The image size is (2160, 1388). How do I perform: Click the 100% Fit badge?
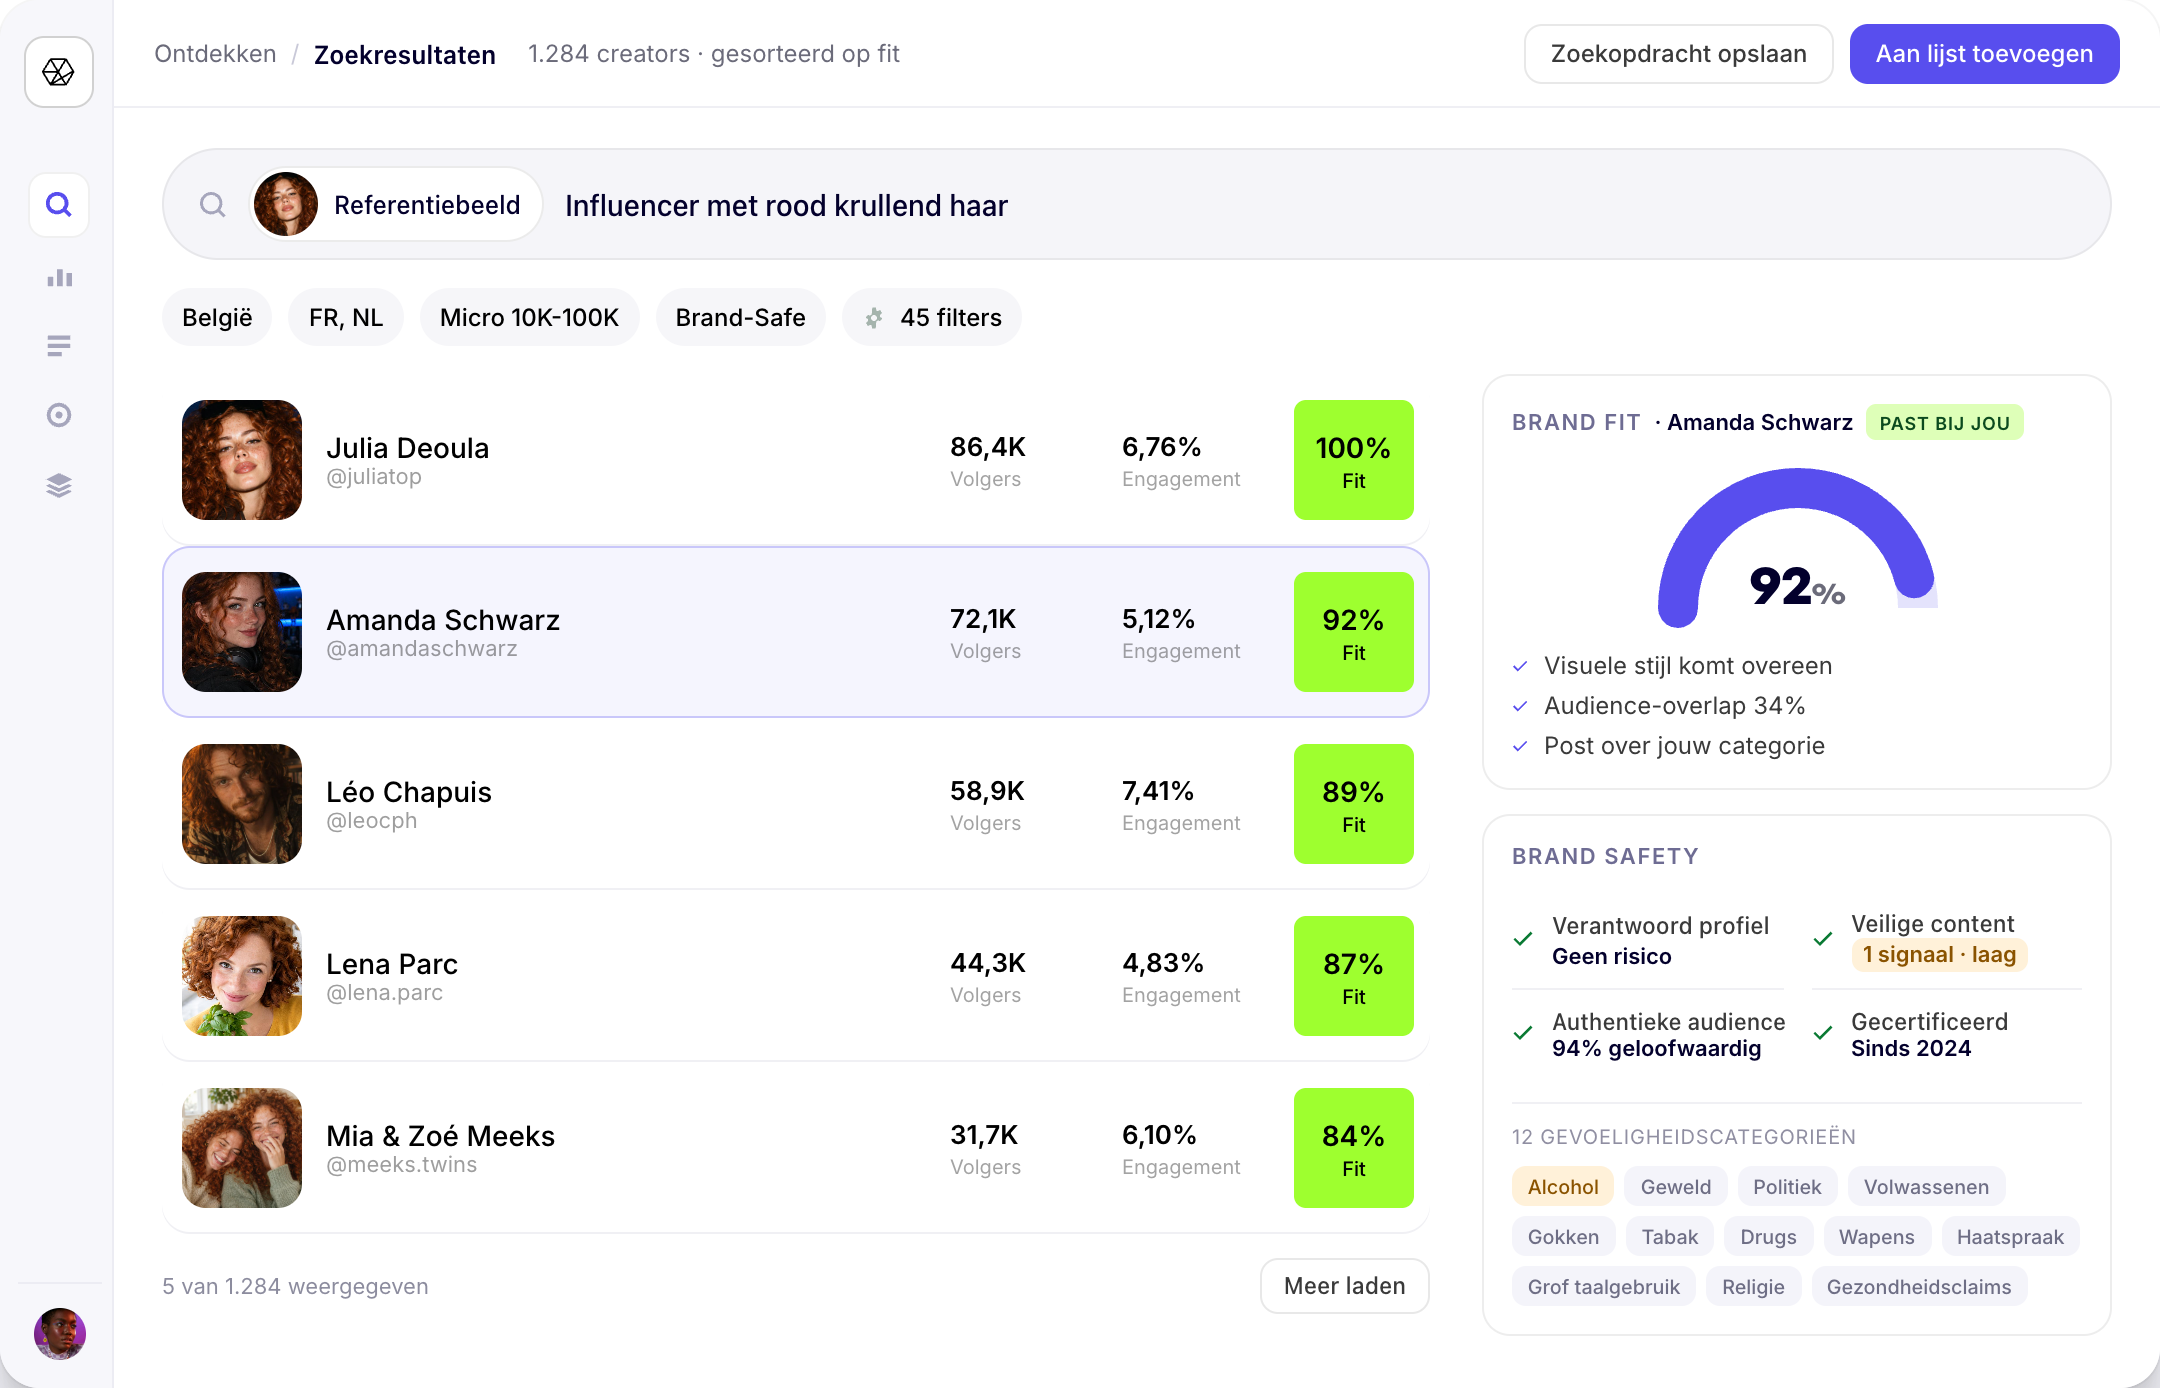click(1353, 460)
